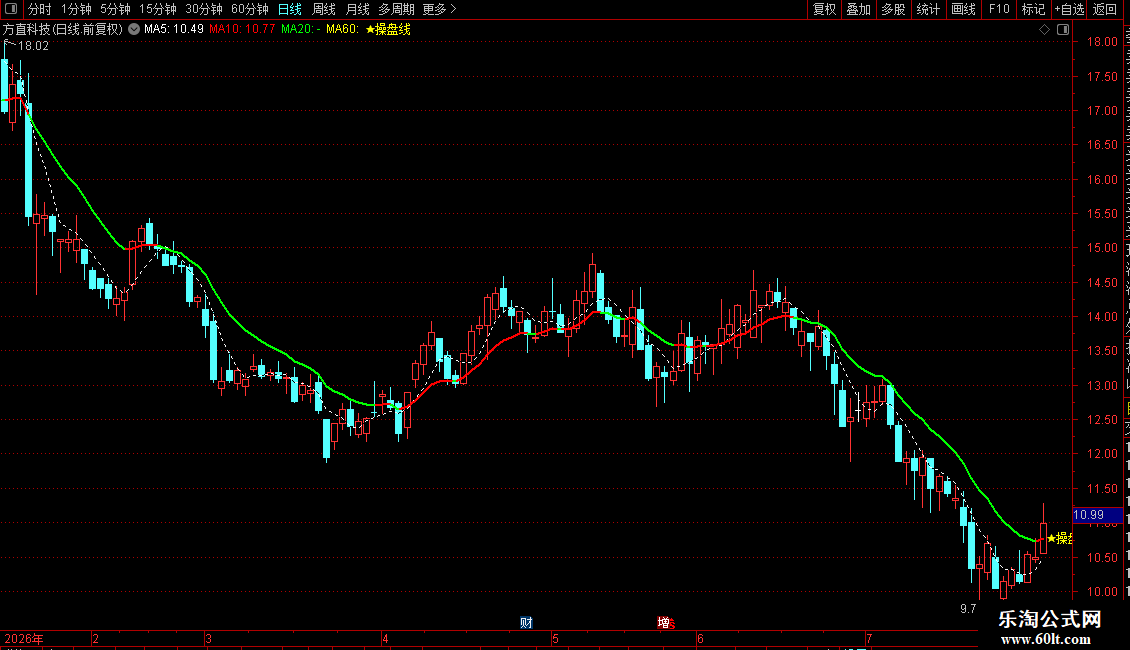Expand the 更多 periods menu
The image size is (1130, 650).
pyautogui.click(x=440, y=9)
